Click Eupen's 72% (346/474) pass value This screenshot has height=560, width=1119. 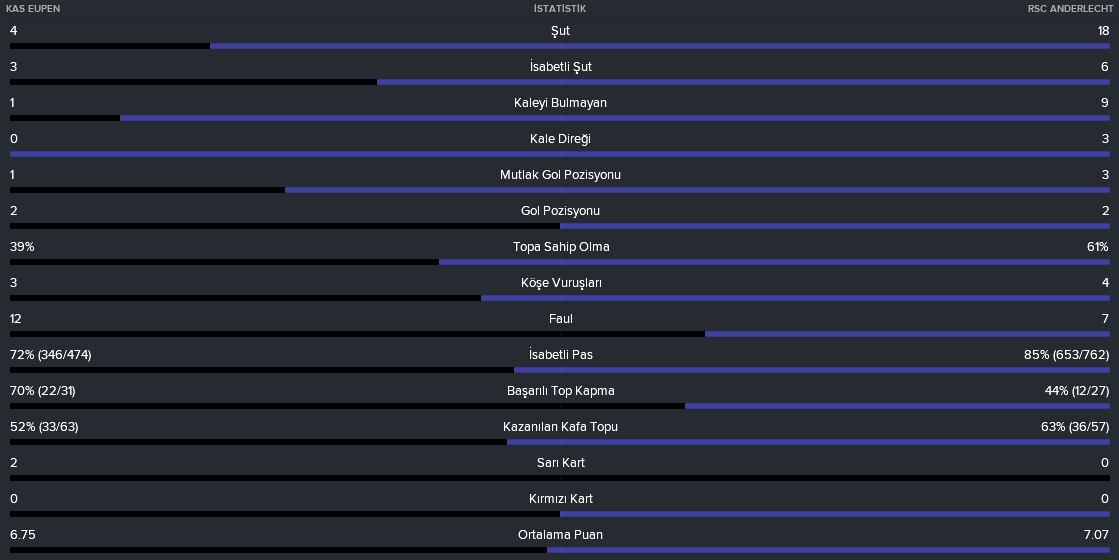pyautogui.click(x=51, y=355)
